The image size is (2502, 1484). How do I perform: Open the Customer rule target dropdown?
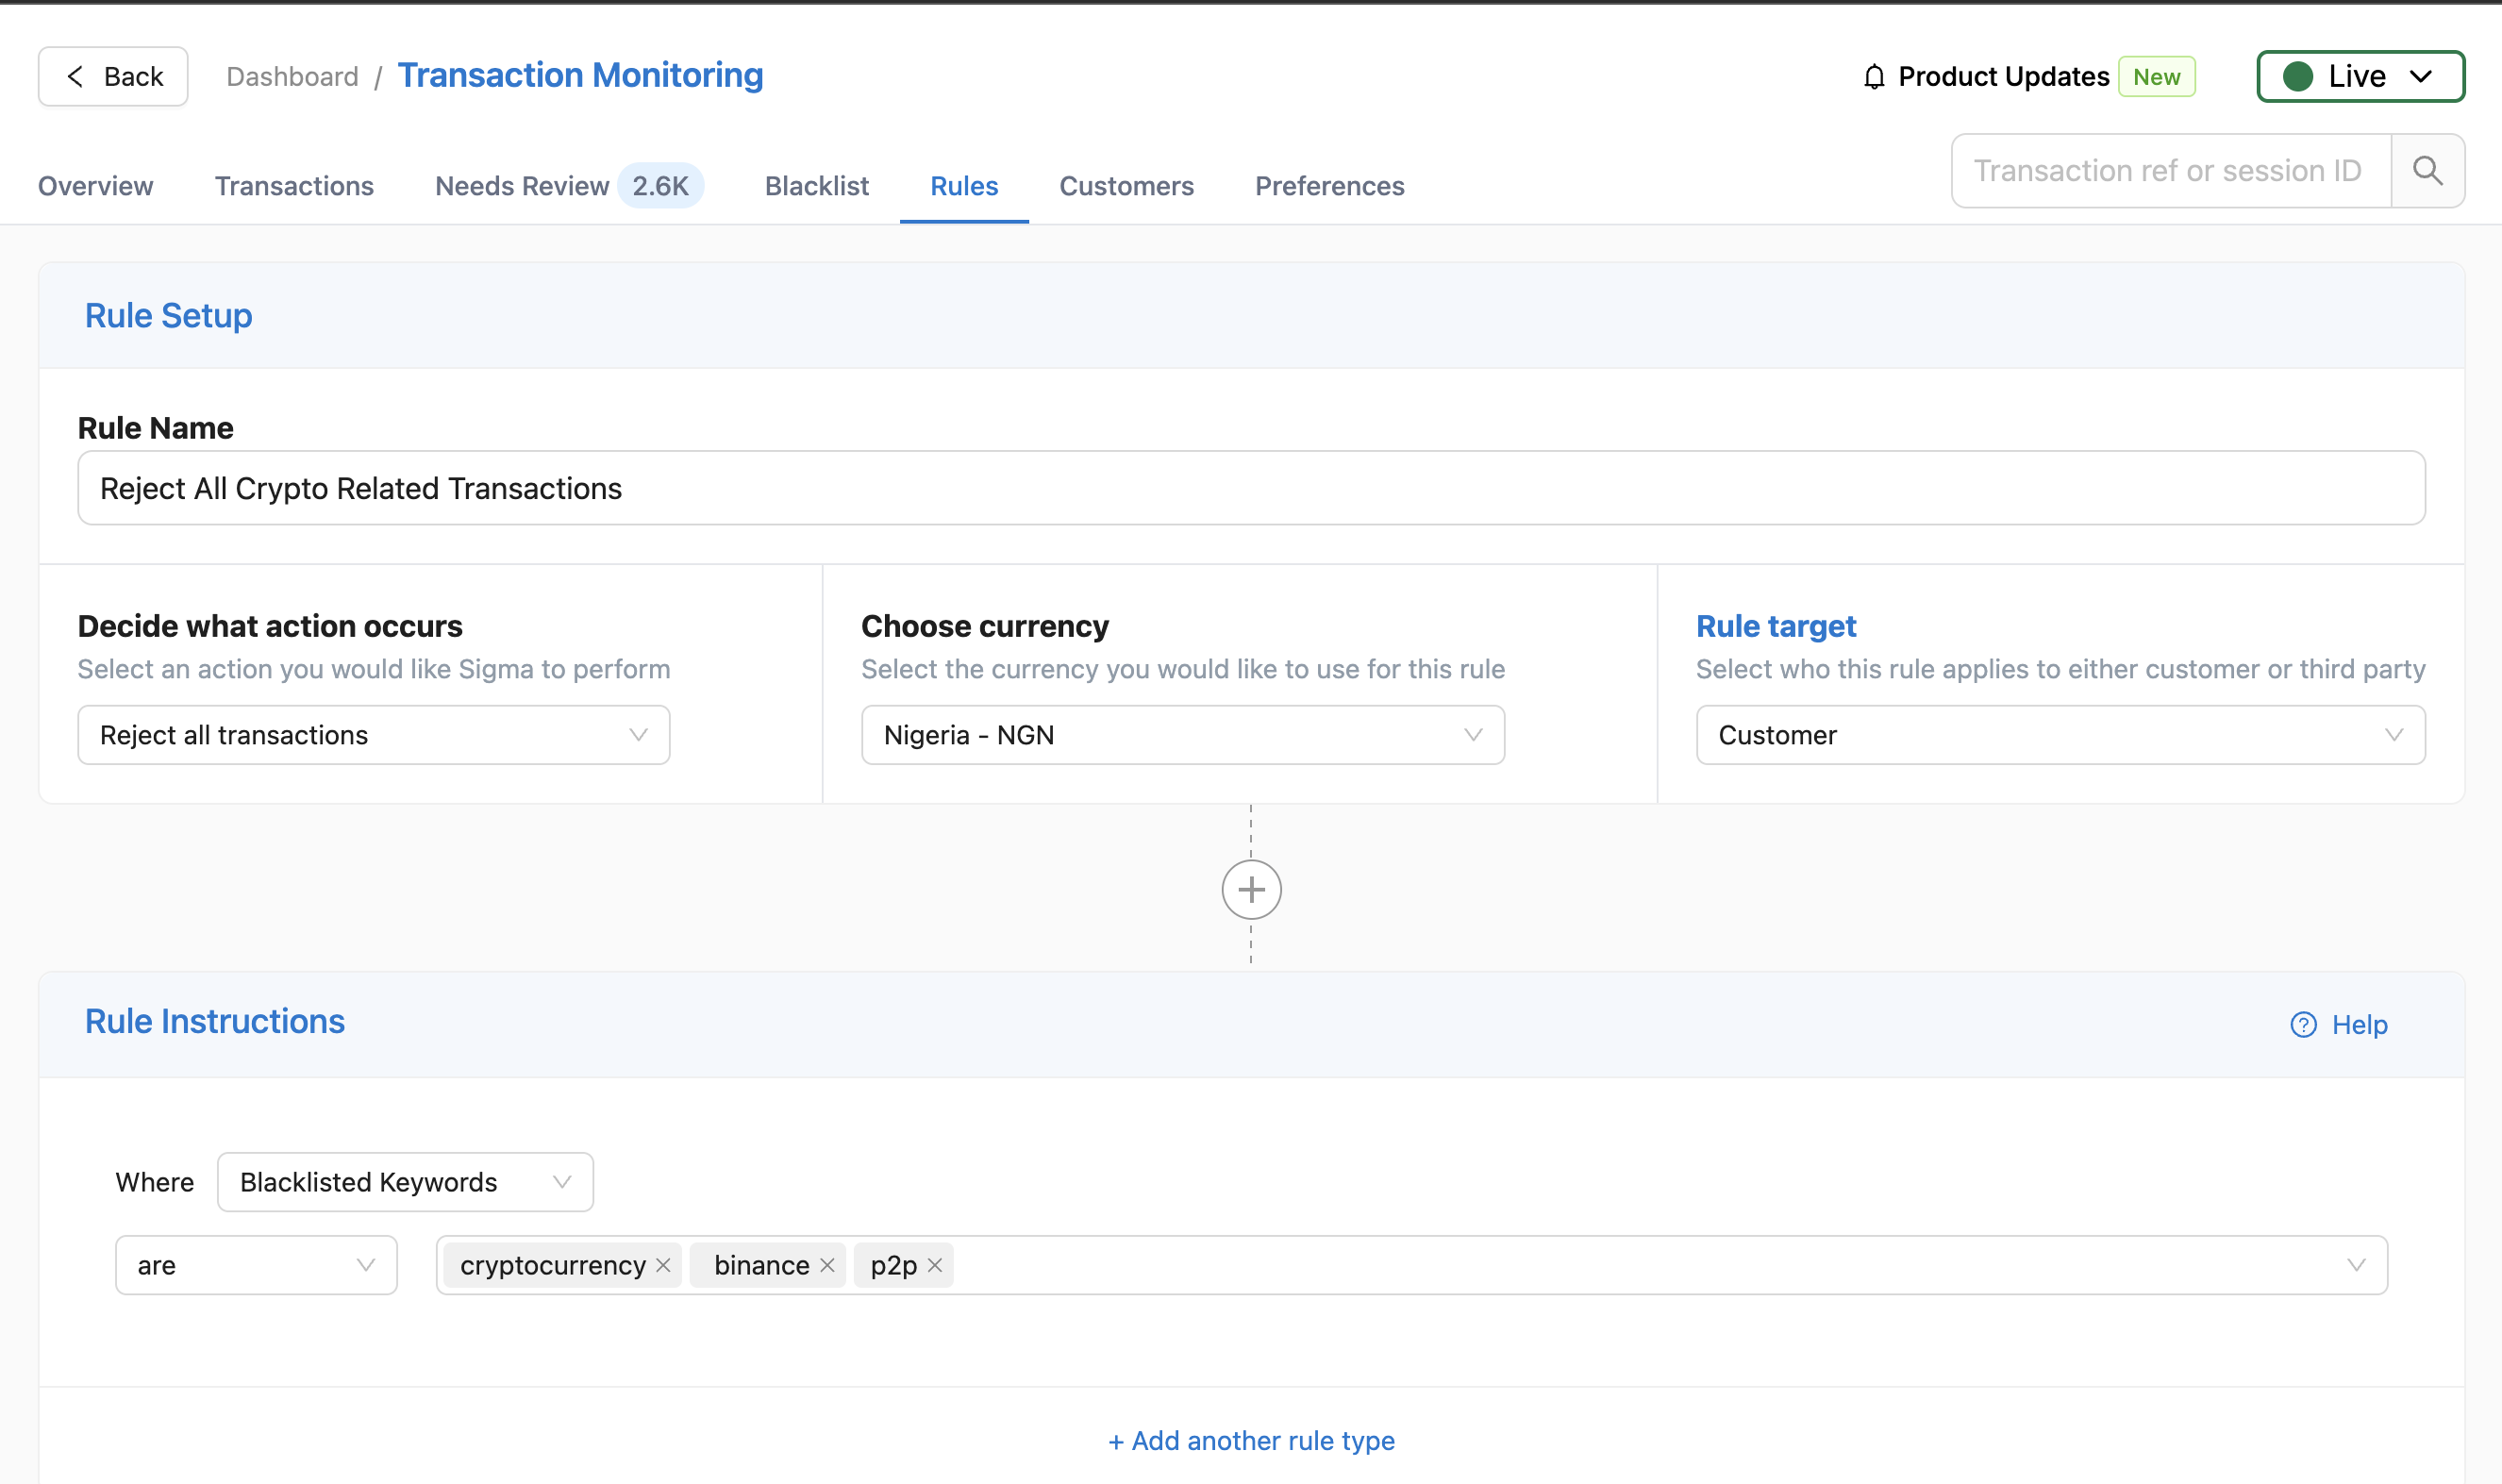pyautogui.click(x=2060, y=735)
